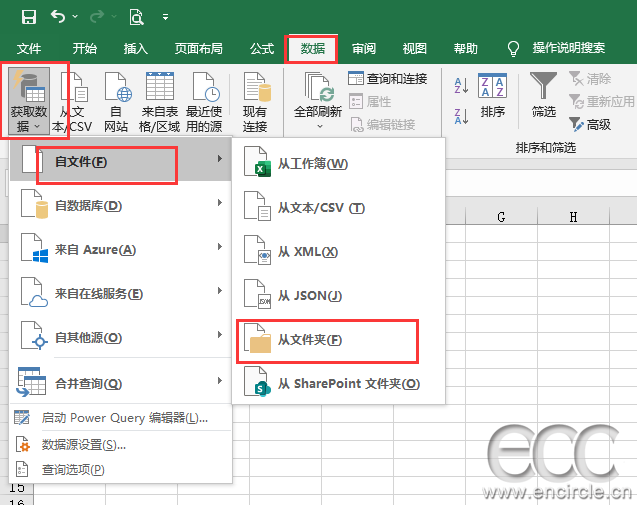Open the 视图 (View) ribbon tab
This screenshot has width=637, height=505.
click(x=415, y=48)
